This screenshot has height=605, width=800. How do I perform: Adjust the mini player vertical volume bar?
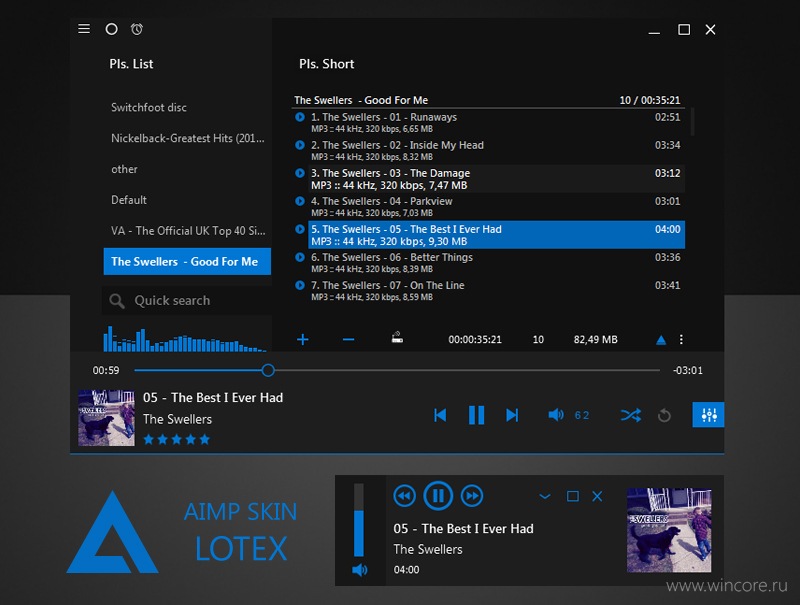pos(359,520)
